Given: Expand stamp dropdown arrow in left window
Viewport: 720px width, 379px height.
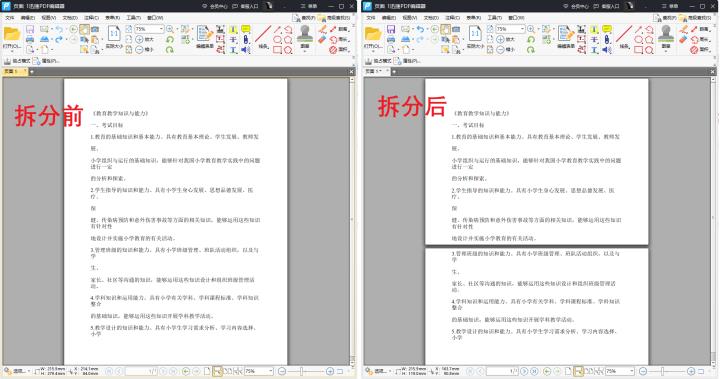Looking at the screenshot, I should pos(304,51).
